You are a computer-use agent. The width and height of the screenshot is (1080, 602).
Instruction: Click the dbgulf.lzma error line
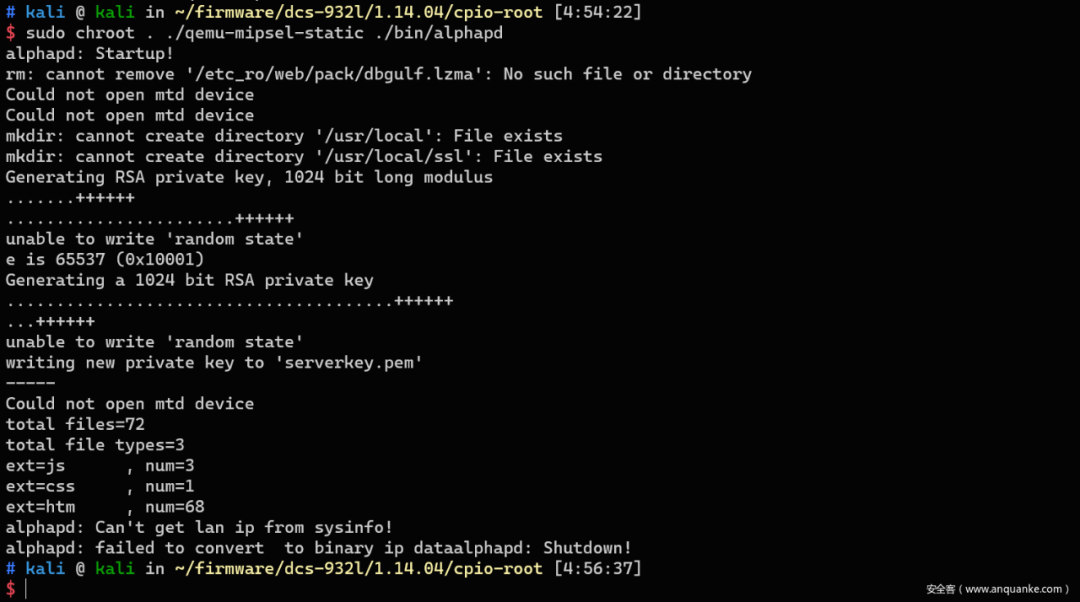379,74
